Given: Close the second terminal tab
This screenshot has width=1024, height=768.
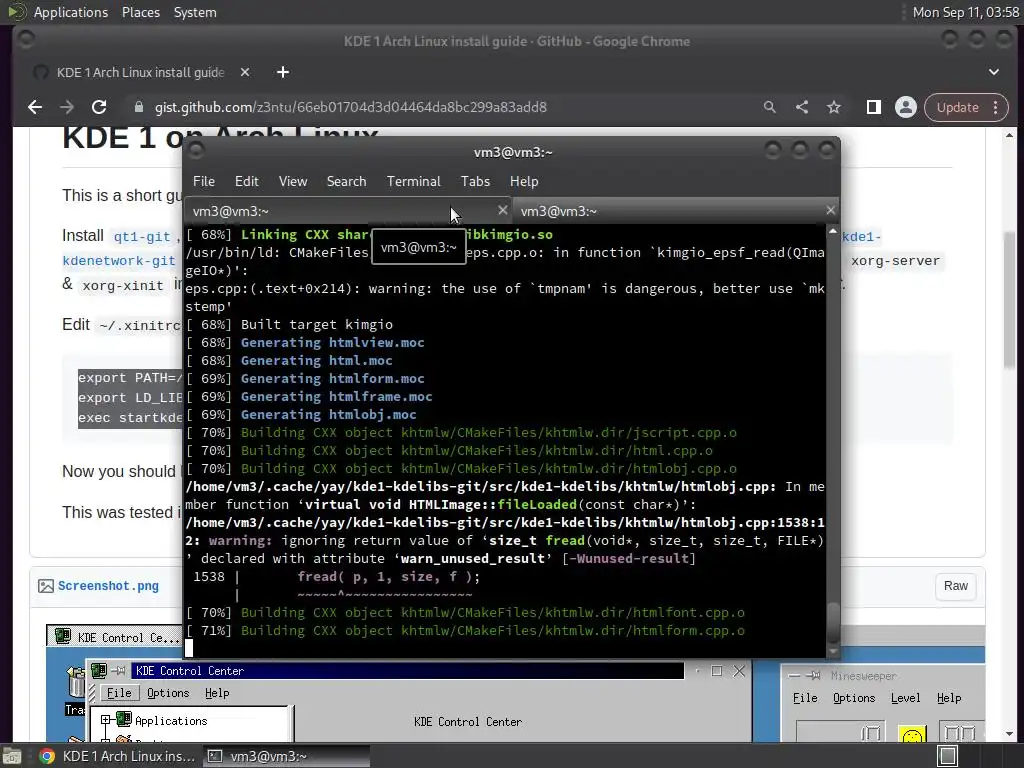Looking at the screenshot, I should click(830, 210).
